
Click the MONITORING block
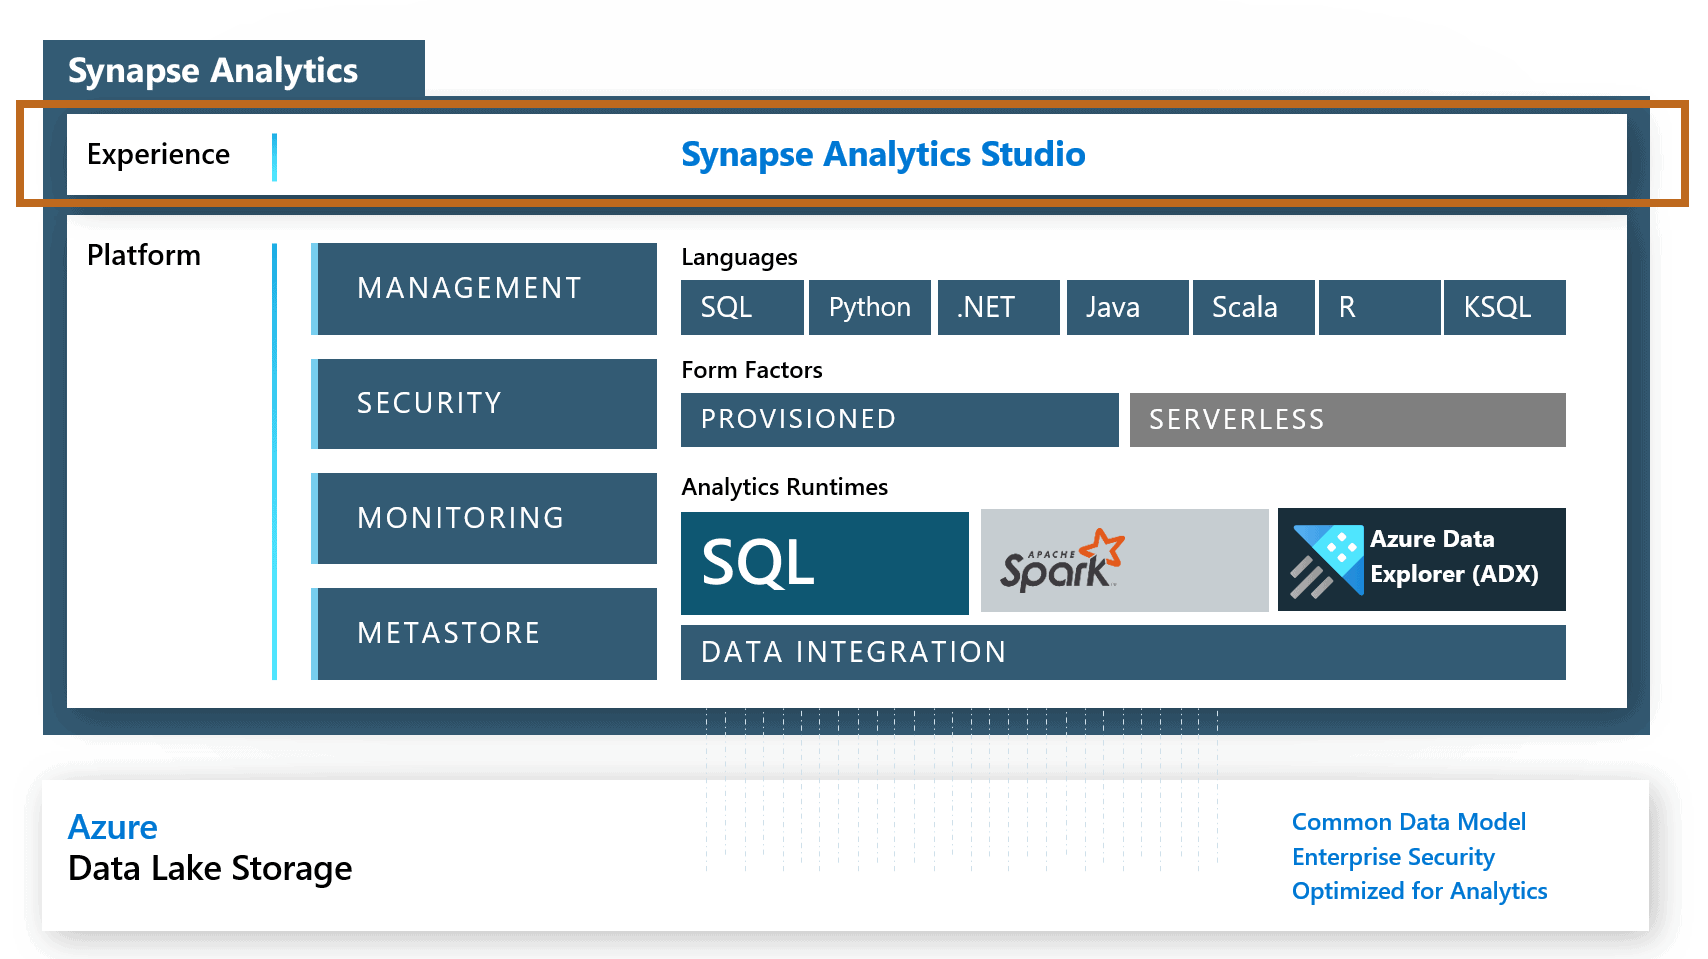pyautogui.click(x=484, y=518)
